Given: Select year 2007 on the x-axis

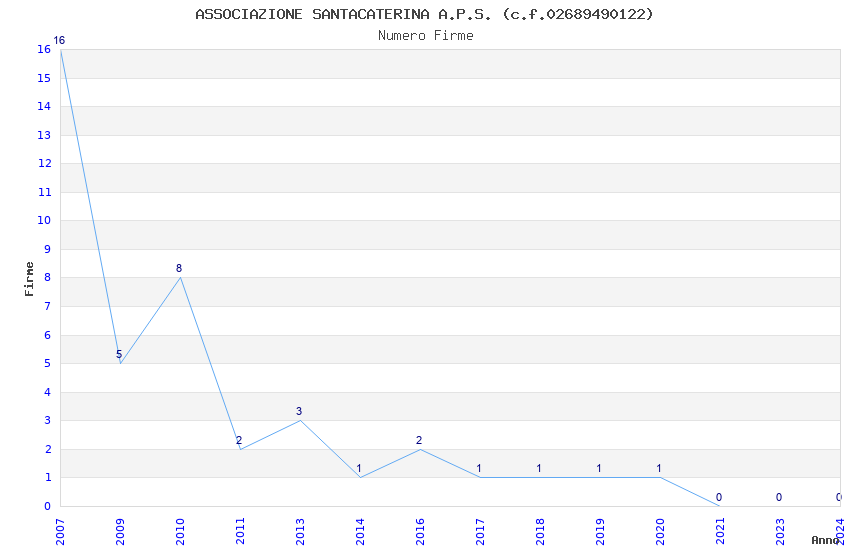Looking at the screenshot, I should (60, 531).
